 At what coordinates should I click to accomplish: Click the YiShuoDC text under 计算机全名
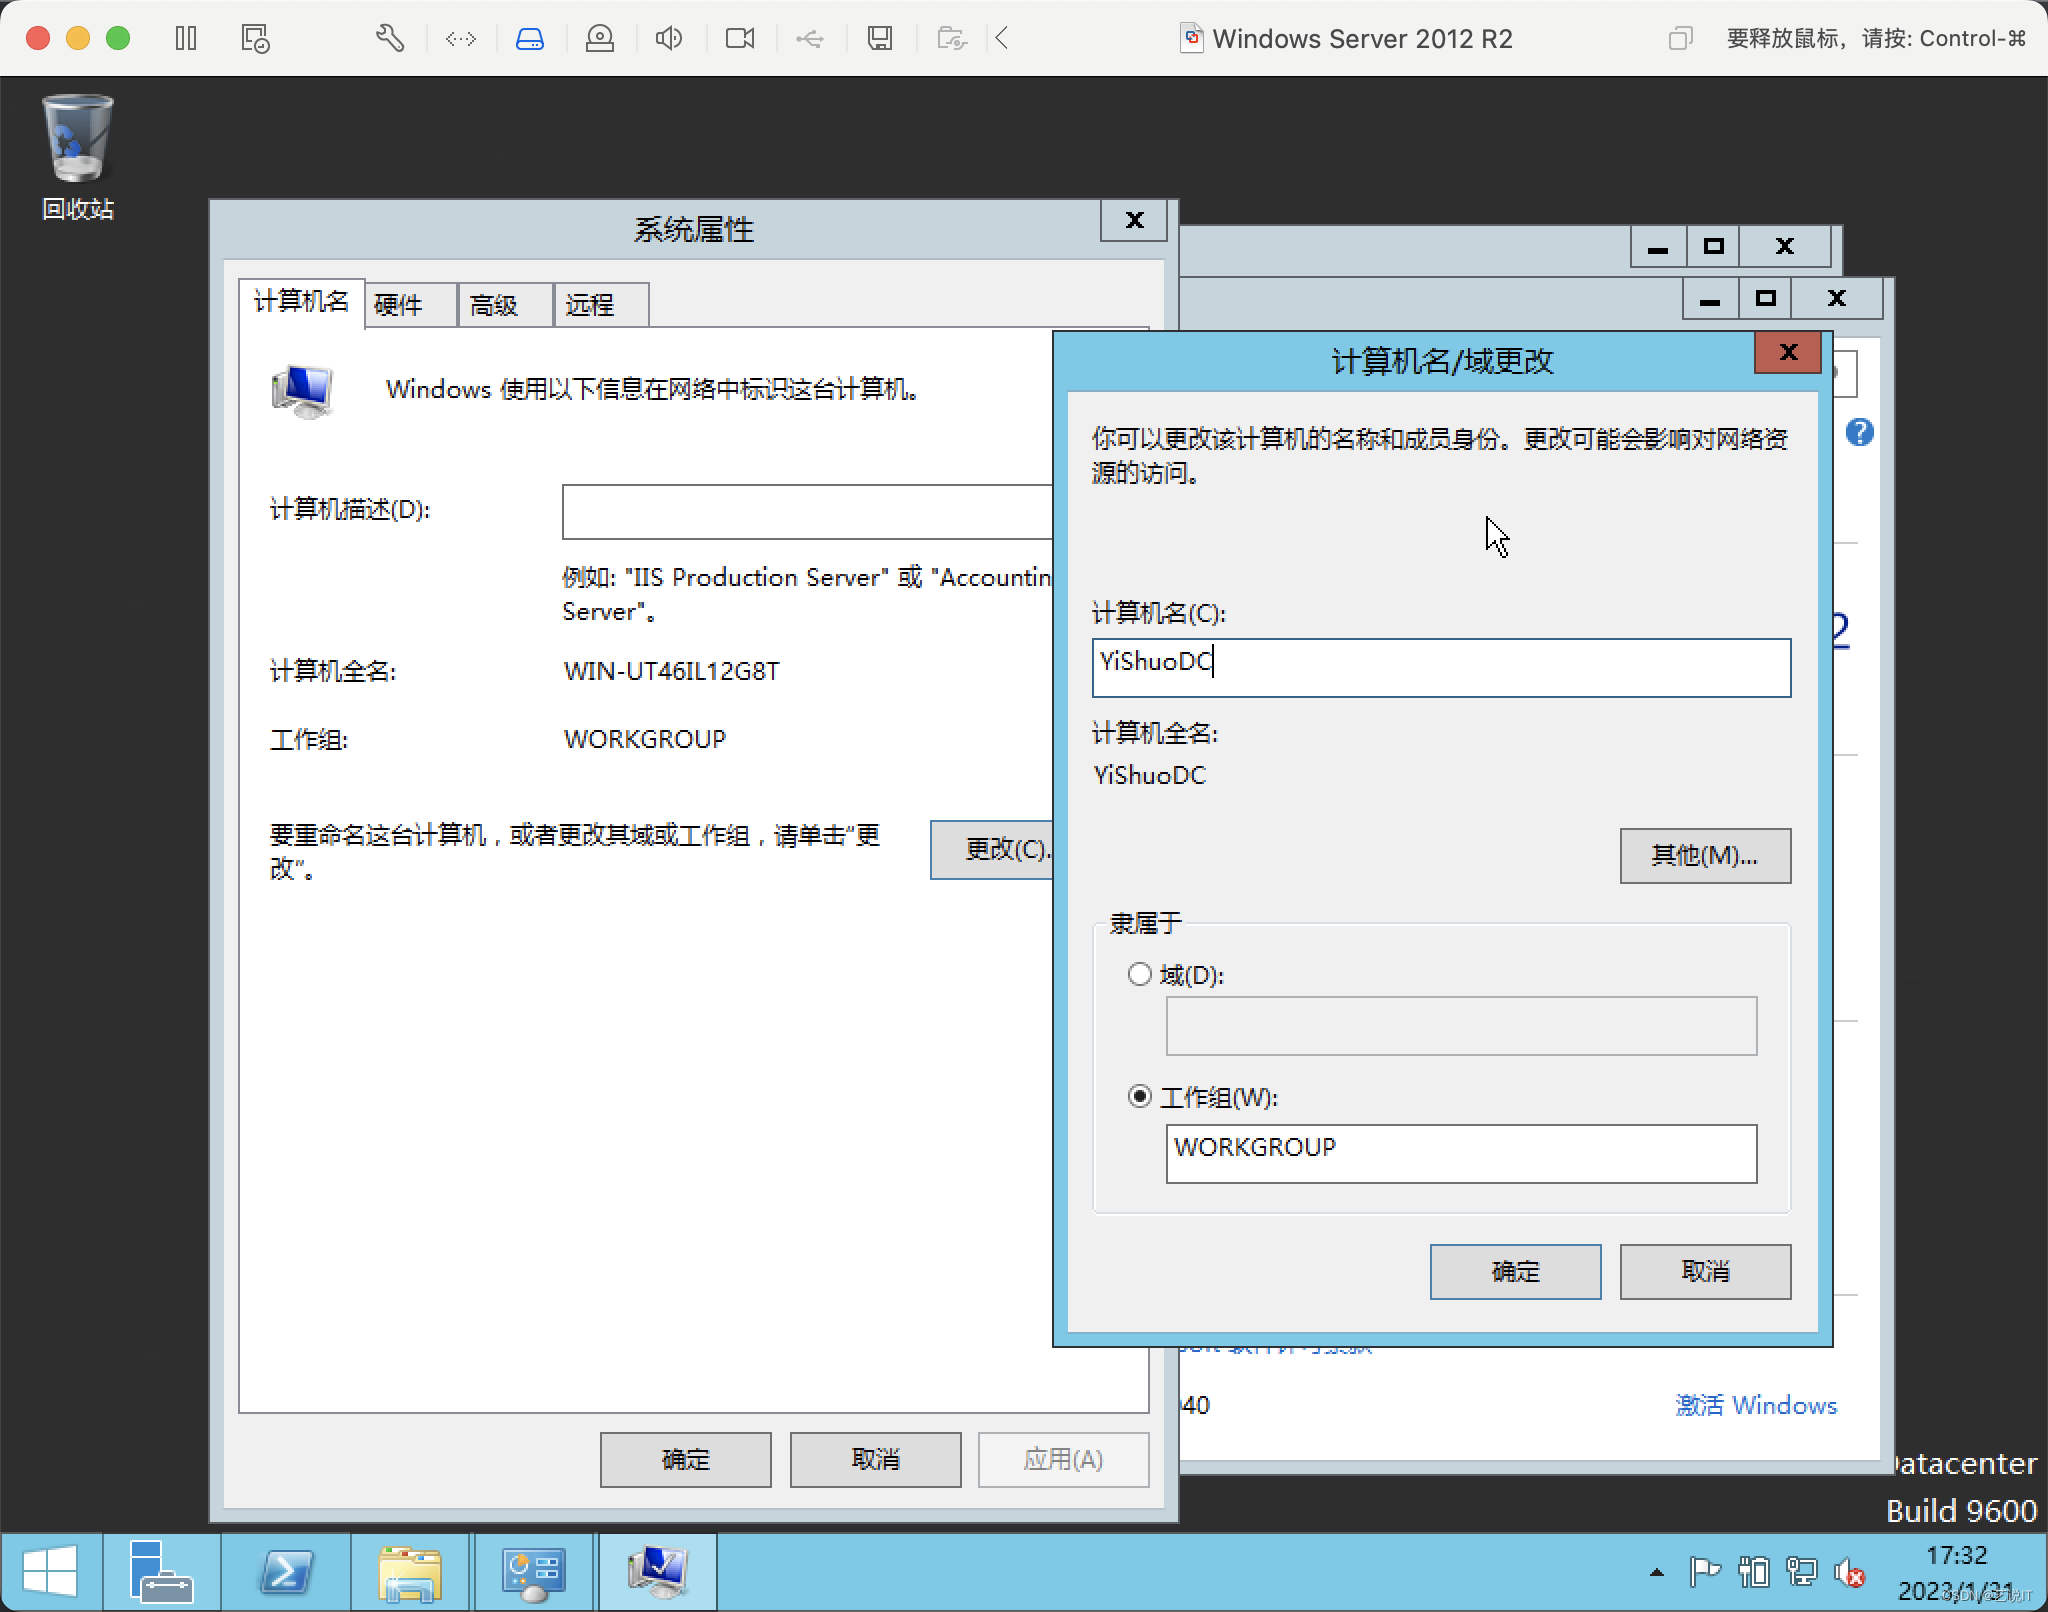coord(1150,776)
